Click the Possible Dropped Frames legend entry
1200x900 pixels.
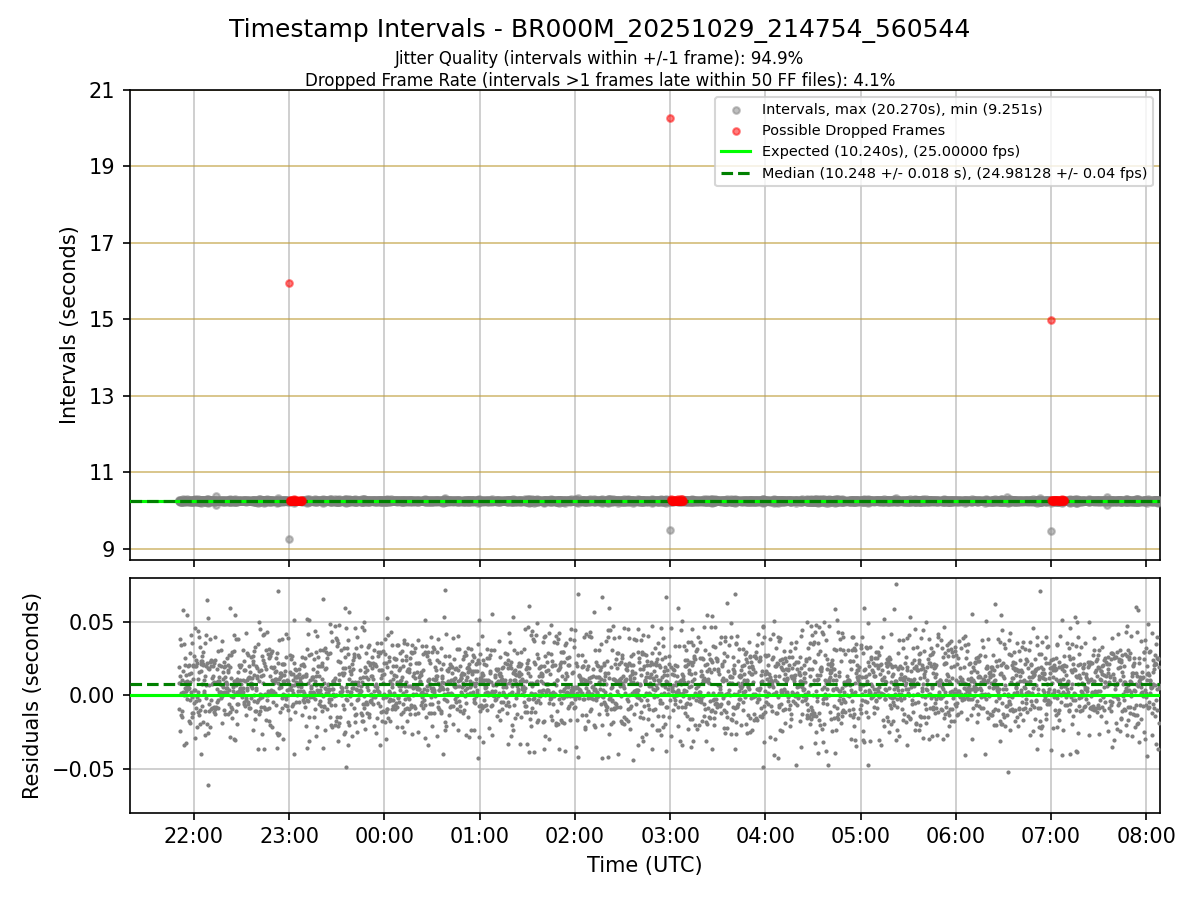(x=853, y=130)
